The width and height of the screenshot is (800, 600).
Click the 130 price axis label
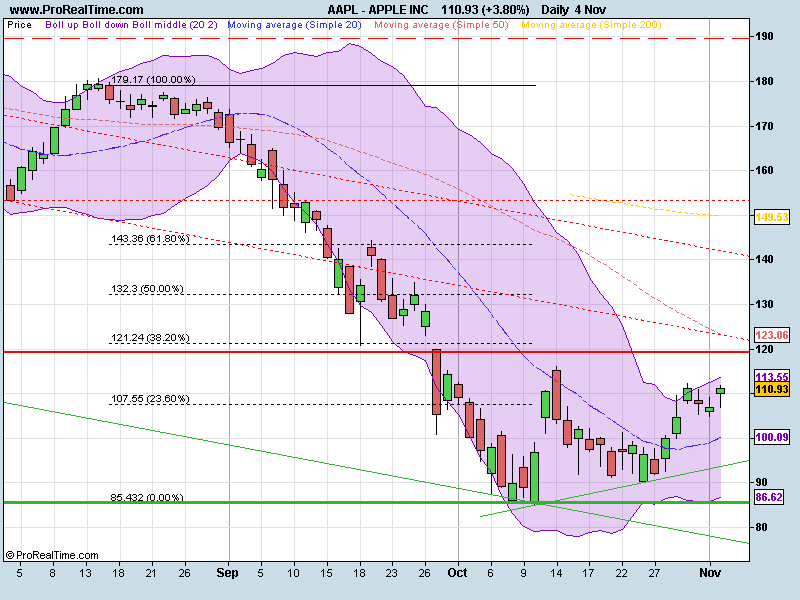pos(765,304)
